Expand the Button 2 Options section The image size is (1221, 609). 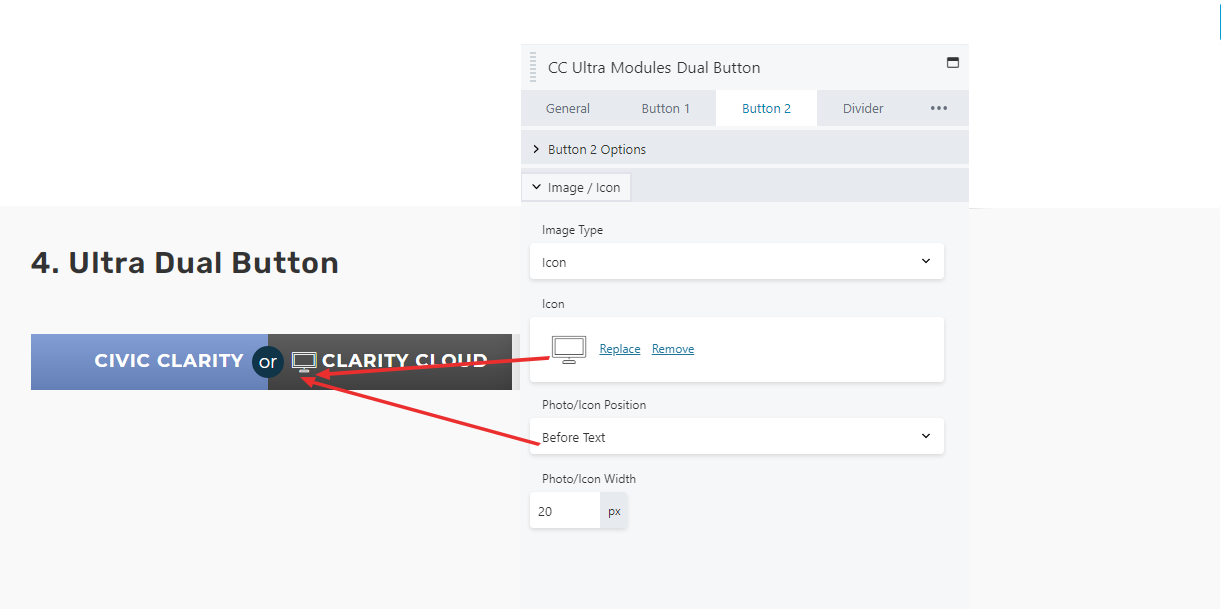coord(745,149)
